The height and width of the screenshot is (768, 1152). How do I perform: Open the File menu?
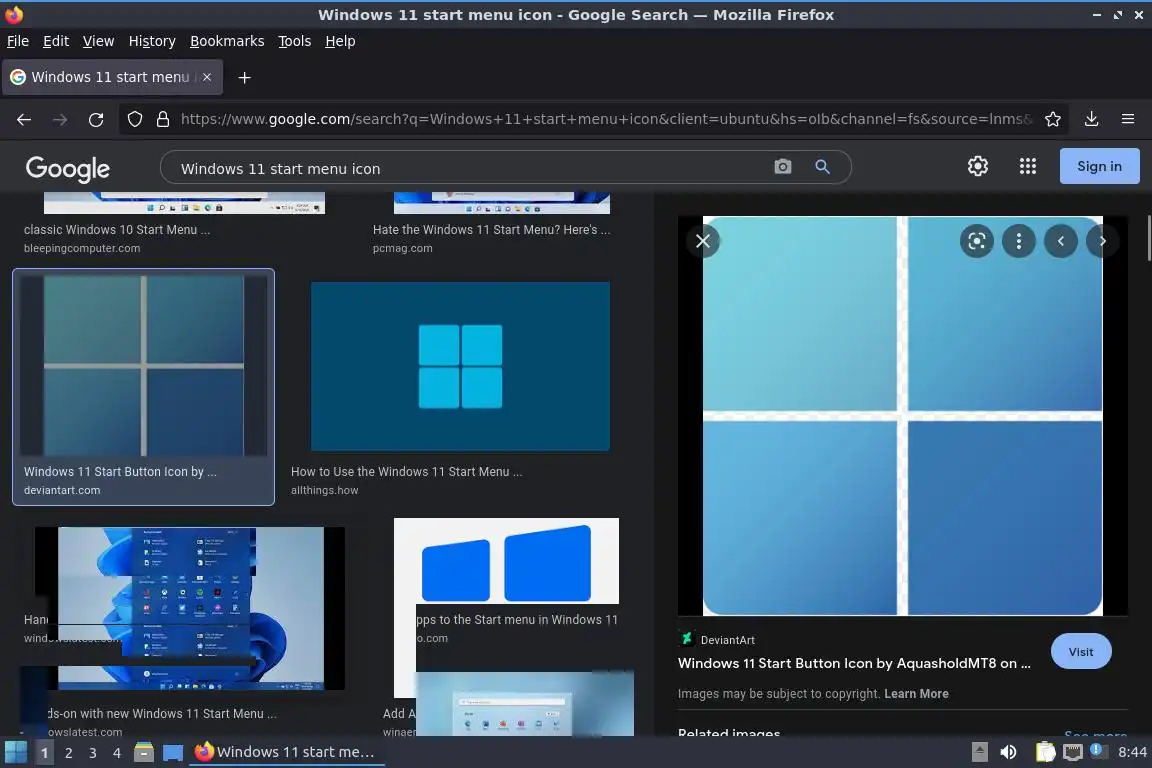(x=18, y=41)
